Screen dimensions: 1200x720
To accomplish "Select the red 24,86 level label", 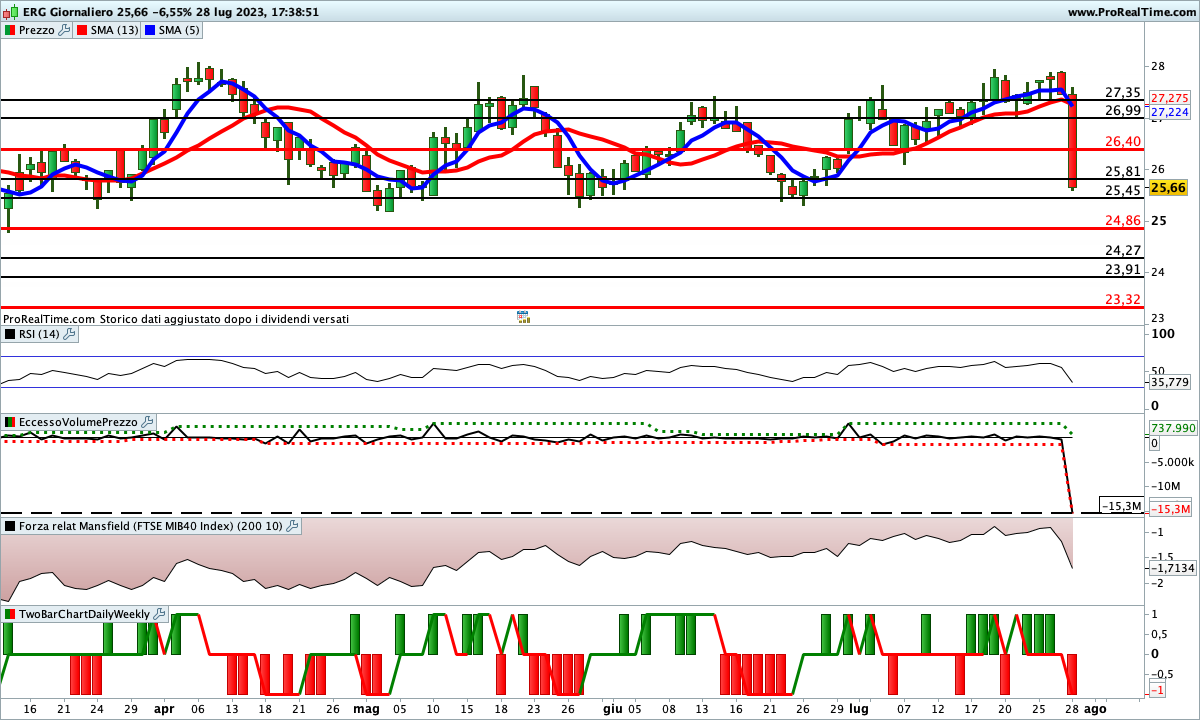I will [1122, 220].
